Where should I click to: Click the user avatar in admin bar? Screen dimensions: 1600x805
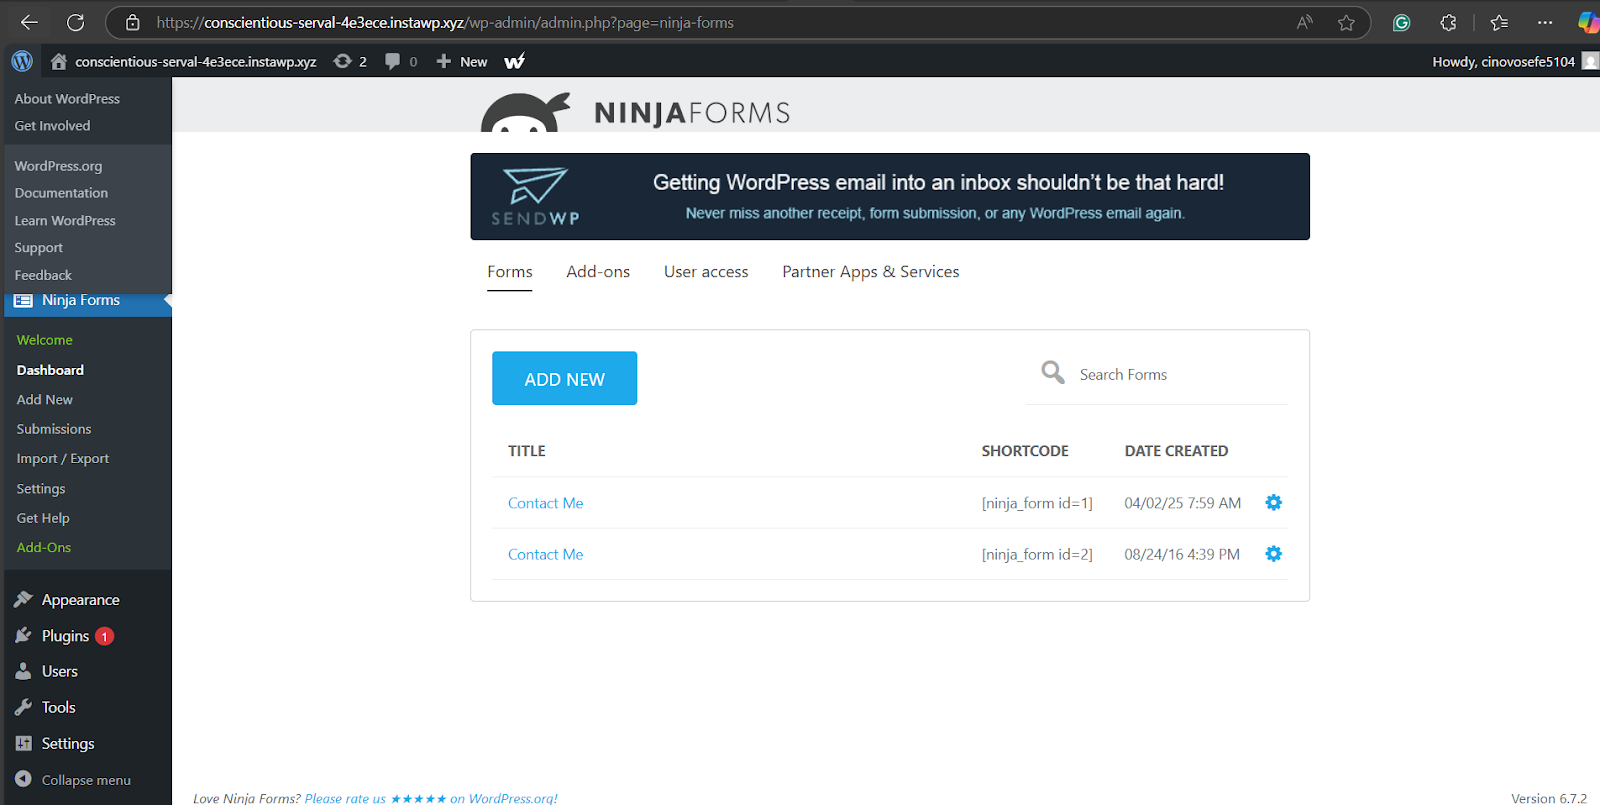click(x=1590, y=61)
